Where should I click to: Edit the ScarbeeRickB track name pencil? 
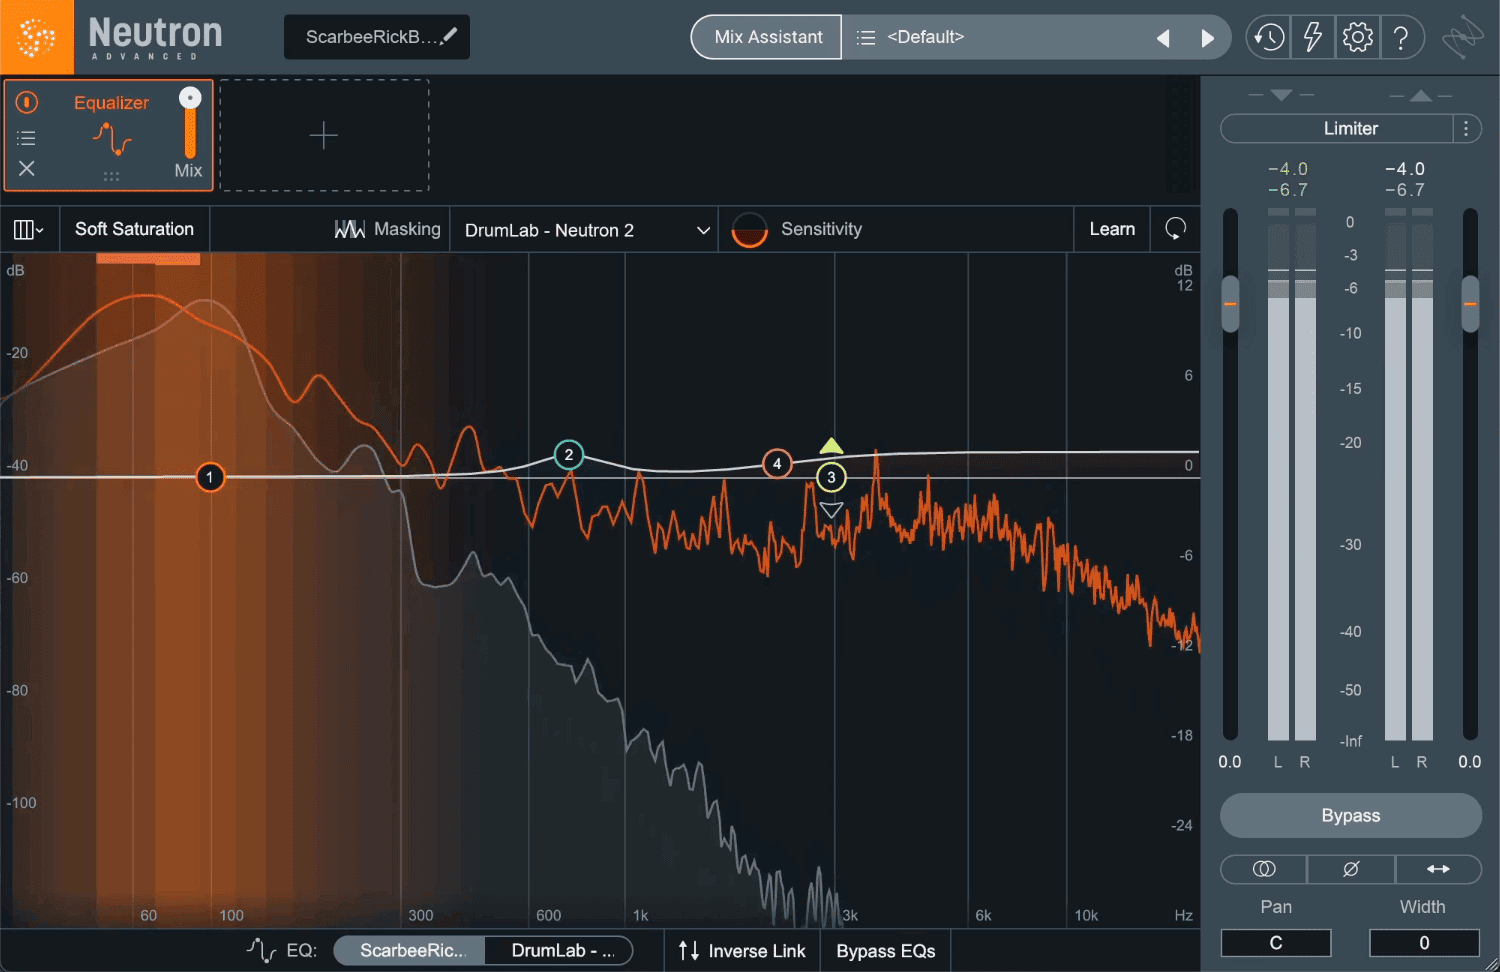click(x=450, y=36)
